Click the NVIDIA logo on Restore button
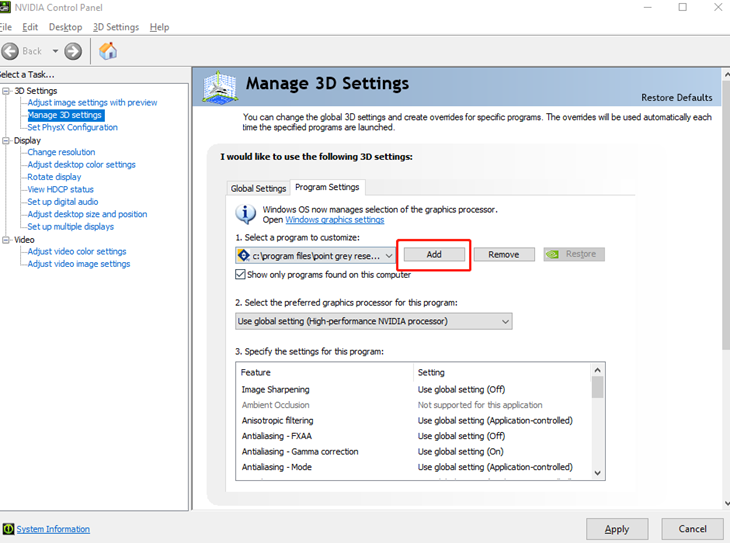This screenshot has width=730, height=543. click(552, 254)
